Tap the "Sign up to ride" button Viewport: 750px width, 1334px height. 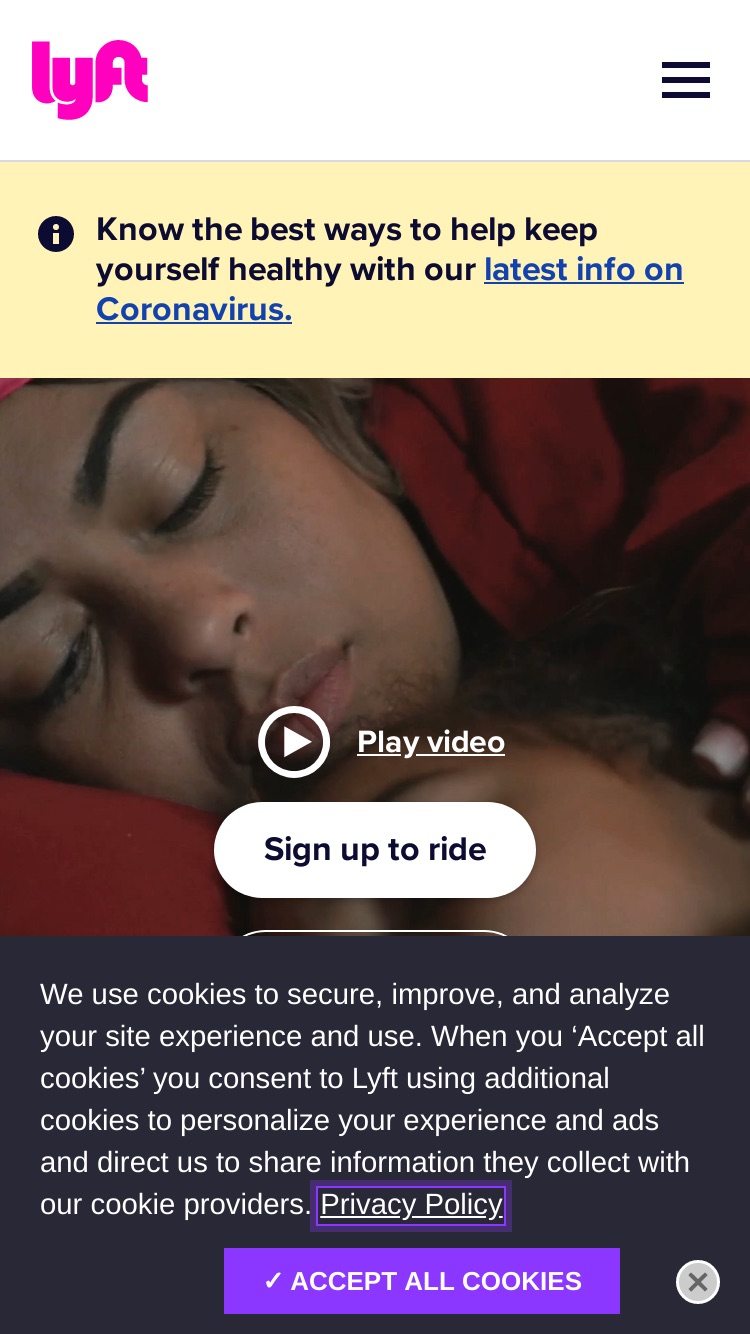click(375, 850)
